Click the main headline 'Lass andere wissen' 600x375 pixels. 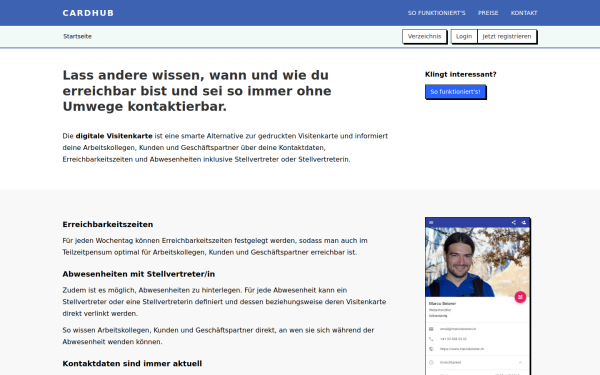197,91
